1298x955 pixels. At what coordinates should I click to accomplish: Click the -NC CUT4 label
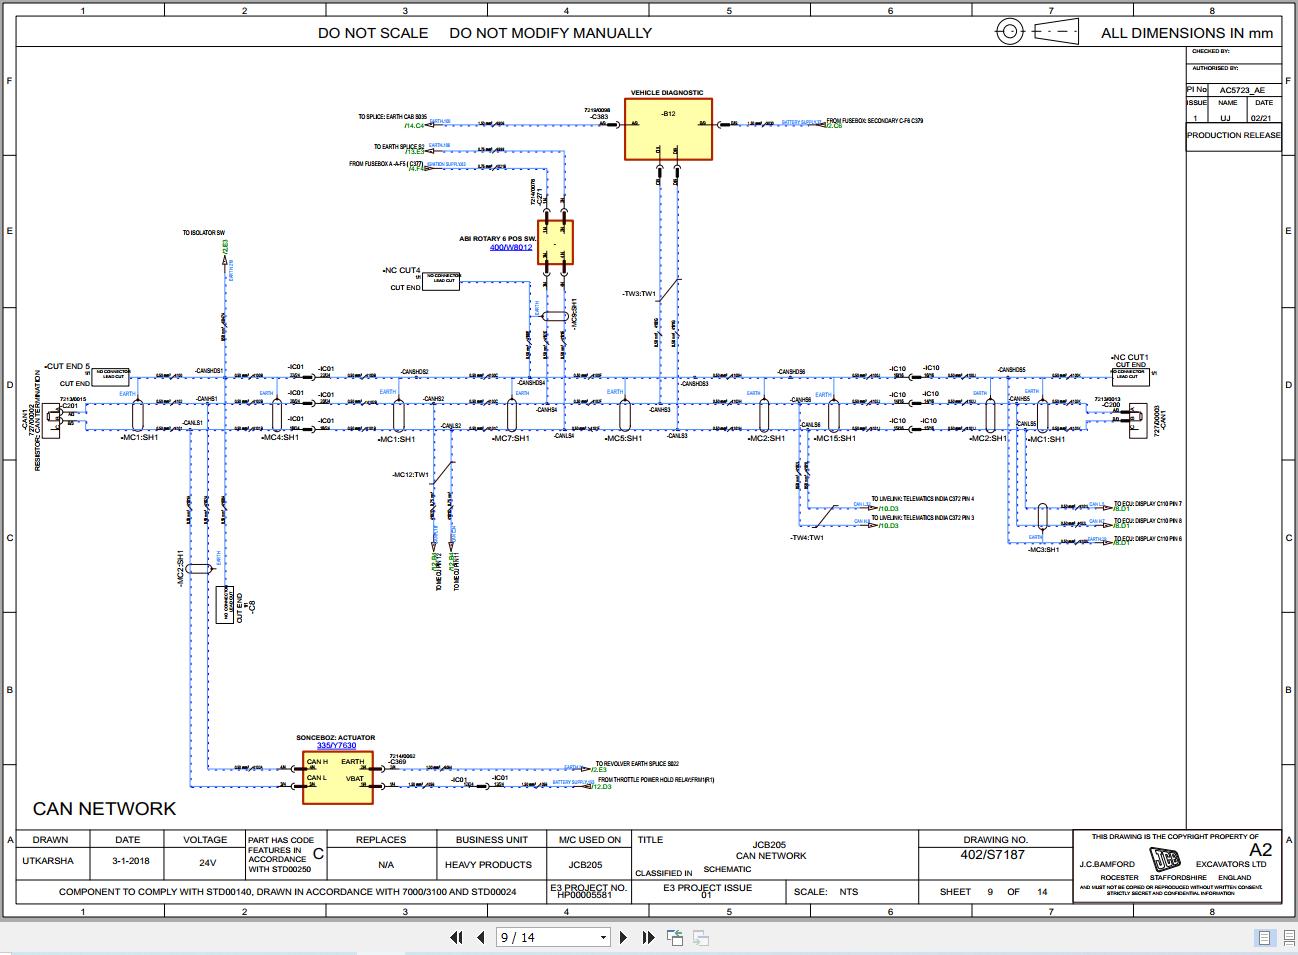click(402, 271)
